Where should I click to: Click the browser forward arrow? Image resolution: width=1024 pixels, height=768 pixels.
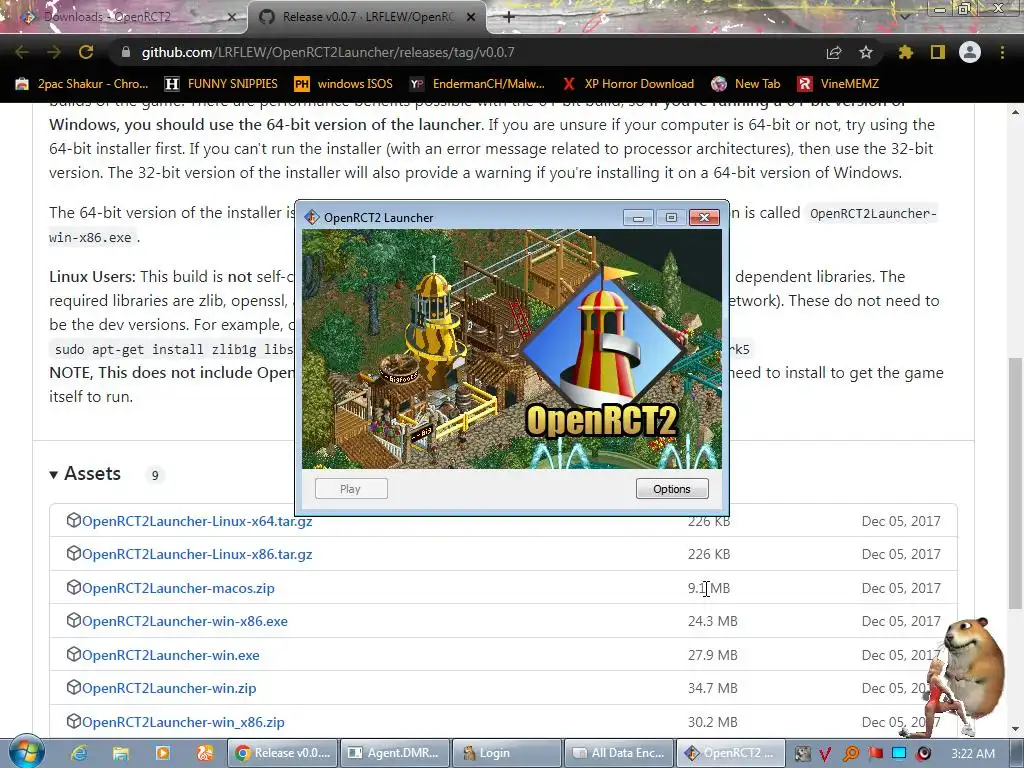54,52
